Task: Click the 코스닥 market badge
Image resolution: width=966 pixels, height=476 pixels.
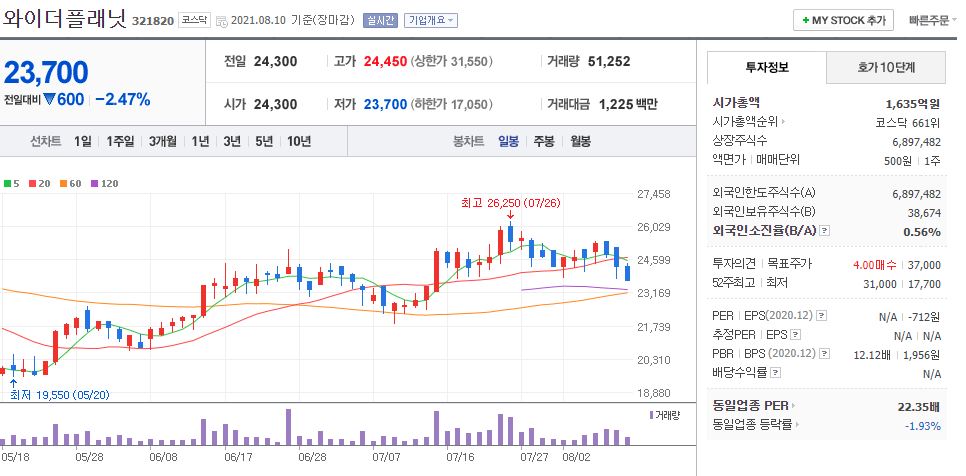Action: [x=195, y=20]
